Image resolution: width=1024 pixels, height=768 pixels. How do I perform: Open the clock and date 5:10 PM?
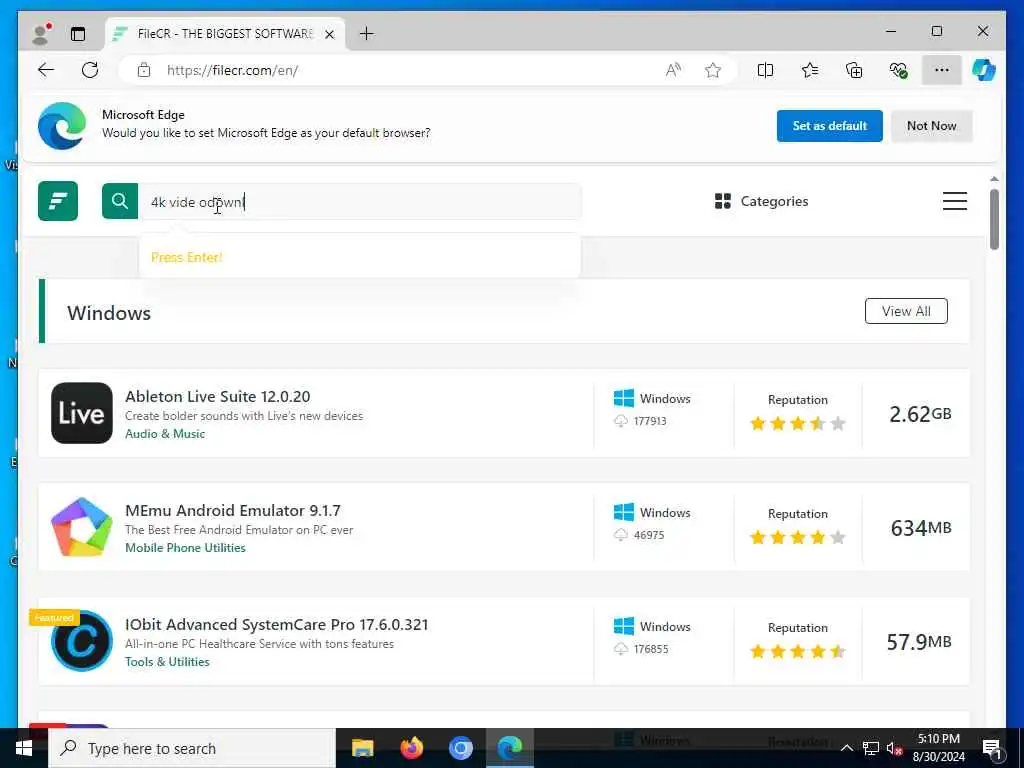tap(938, 748)
